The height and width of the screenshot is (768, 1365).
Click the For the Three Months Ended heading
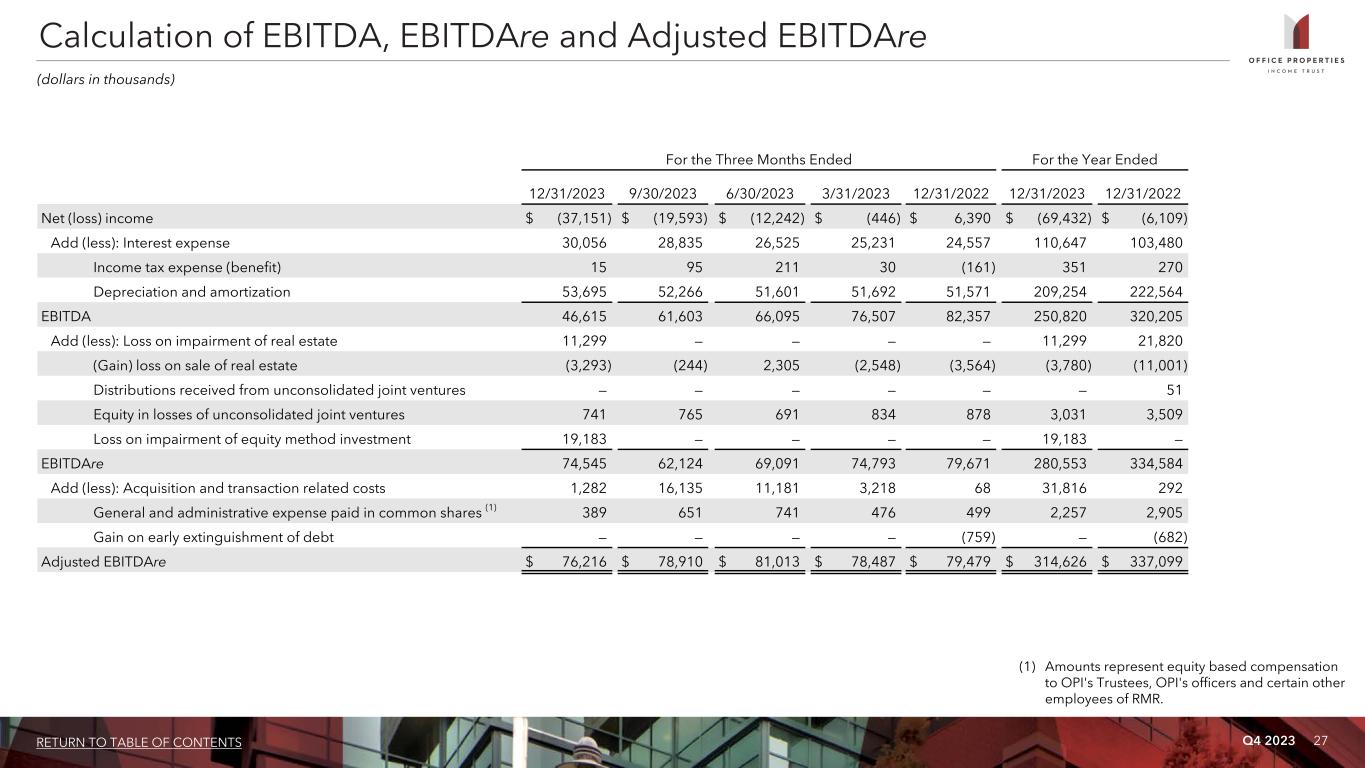(x=758, y=159)
